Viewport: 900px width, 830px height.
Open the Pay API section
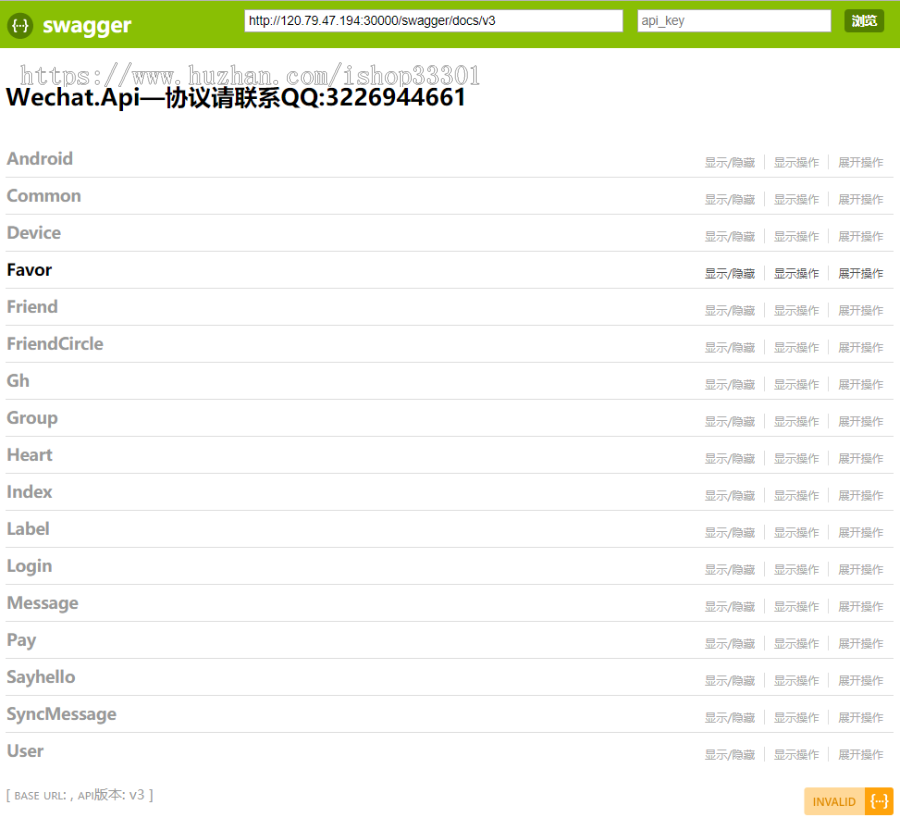pyautogui.click(x=21, y=640)
